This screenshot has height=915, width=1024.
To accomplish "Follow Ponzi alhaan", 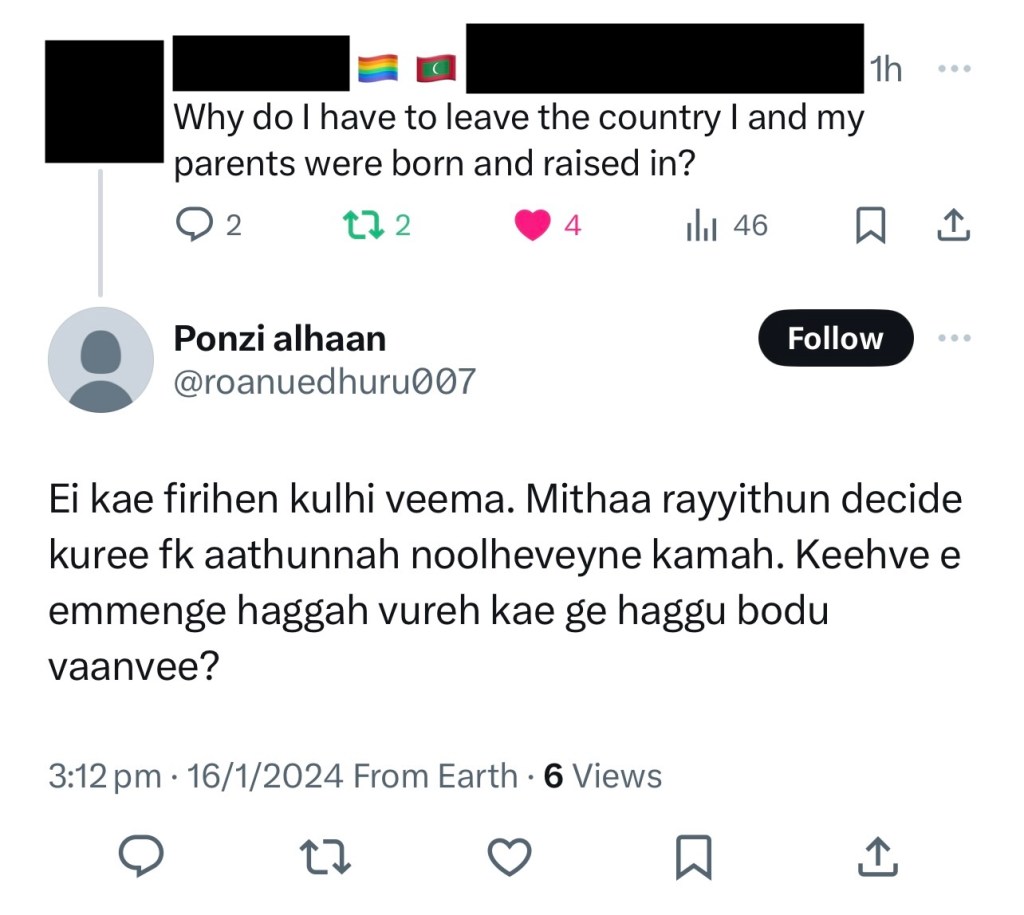I will (835, 338).
